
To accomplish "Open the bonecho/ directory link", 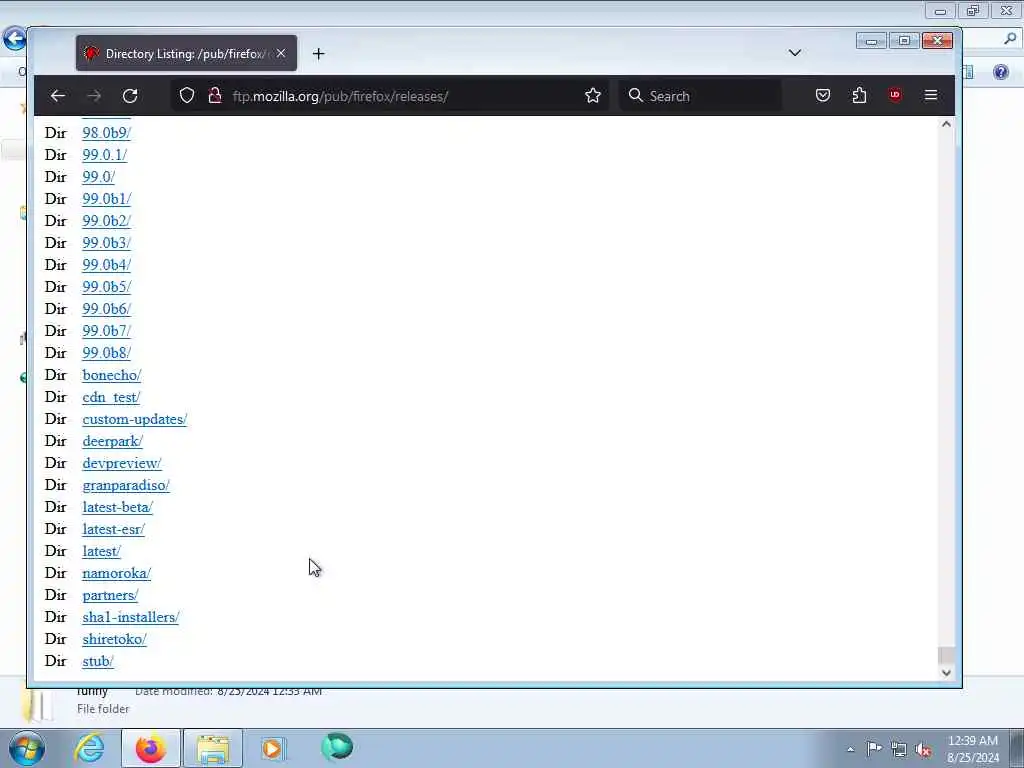I will coord(112,375).
